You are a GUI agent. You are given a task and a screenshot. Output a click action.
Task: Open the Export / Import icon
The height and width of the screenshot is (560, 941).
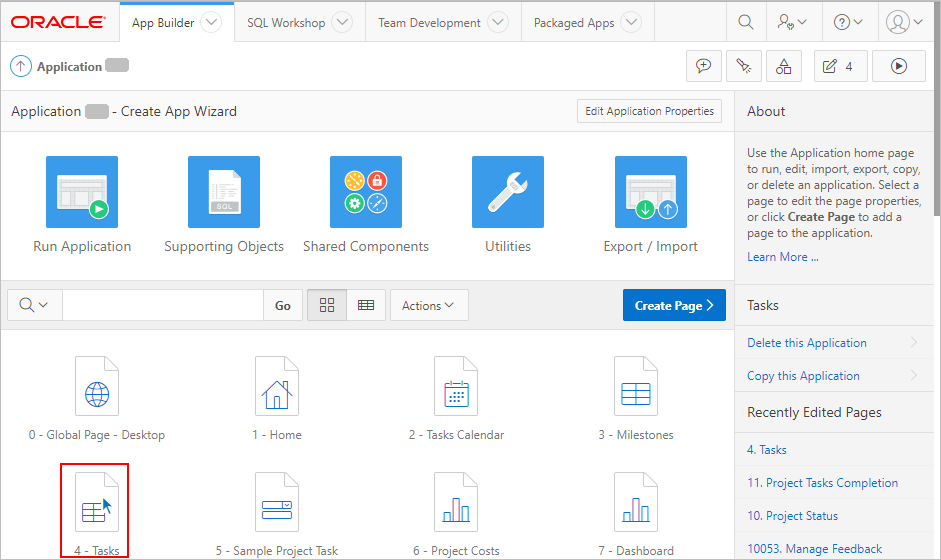tap(651, 192)
